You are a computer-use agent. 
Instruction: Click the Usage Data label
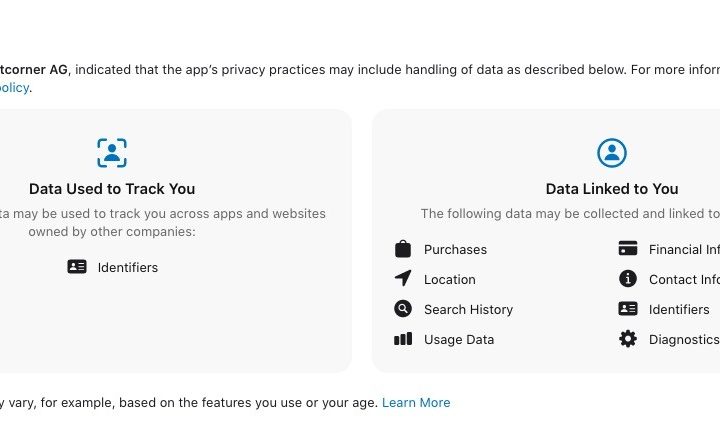point(459,339)
